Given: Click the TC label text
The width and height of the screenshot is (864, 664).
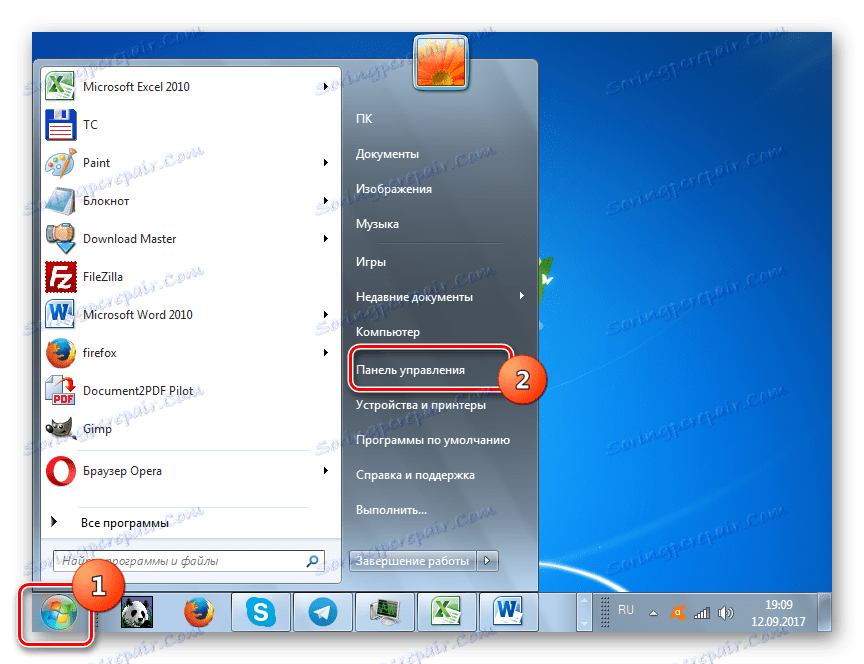Looking at the screenshot, I should point(90,125).
